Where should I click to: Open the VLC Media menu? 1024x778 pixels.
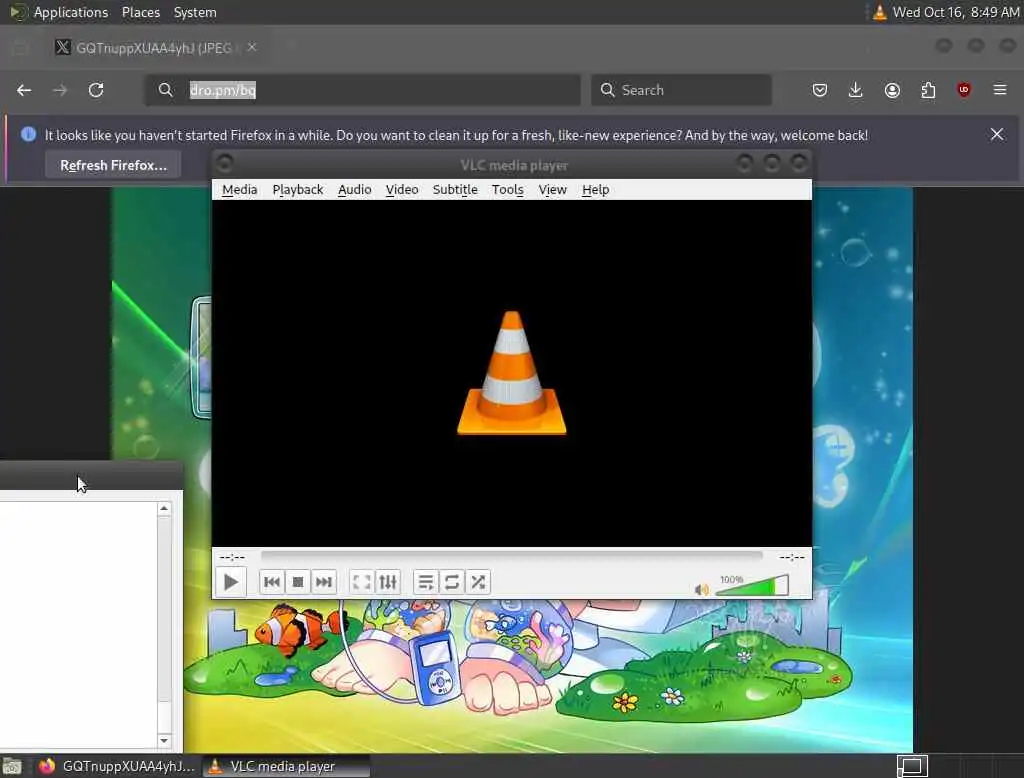(x=240, y=189)
